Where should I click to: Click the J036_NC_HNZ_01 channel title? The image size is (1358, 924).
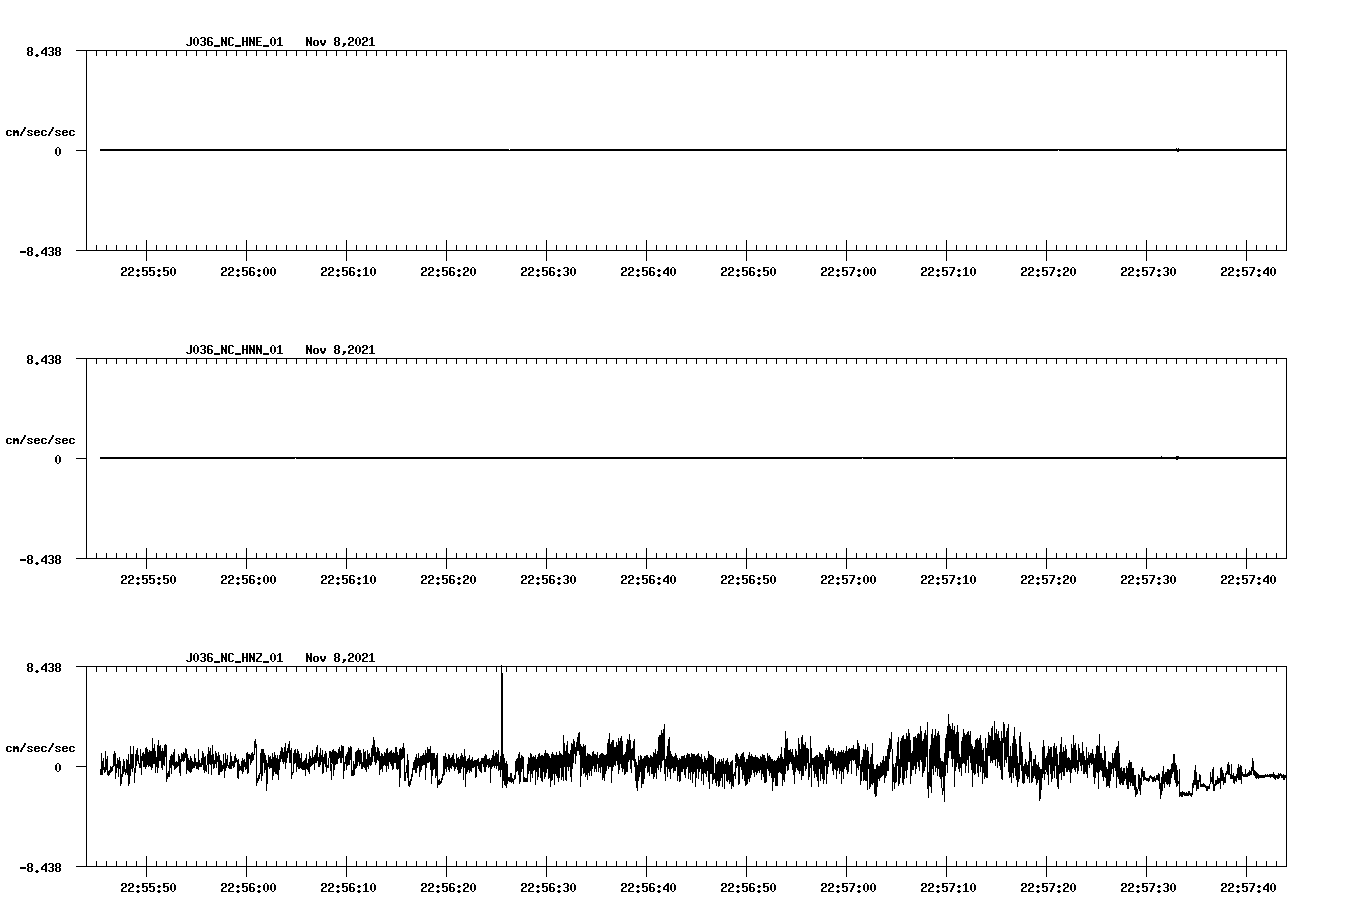[234, 658]
